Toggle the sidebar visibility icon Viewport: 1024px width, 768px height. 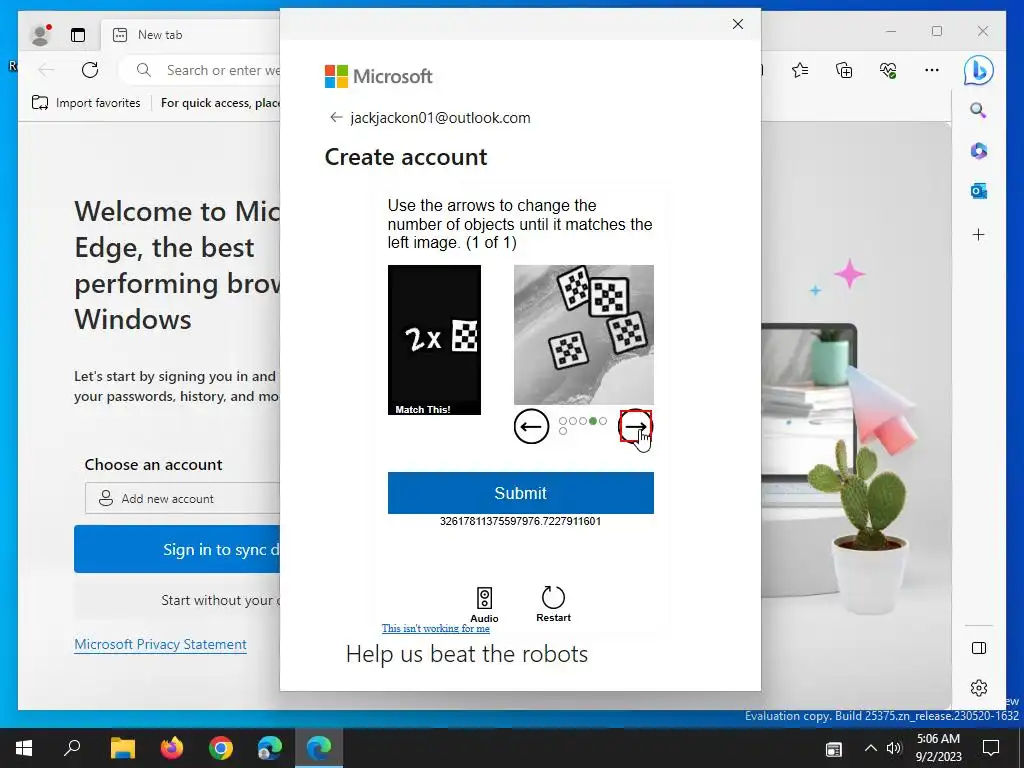pyautogui.click(x=978, y=648)
